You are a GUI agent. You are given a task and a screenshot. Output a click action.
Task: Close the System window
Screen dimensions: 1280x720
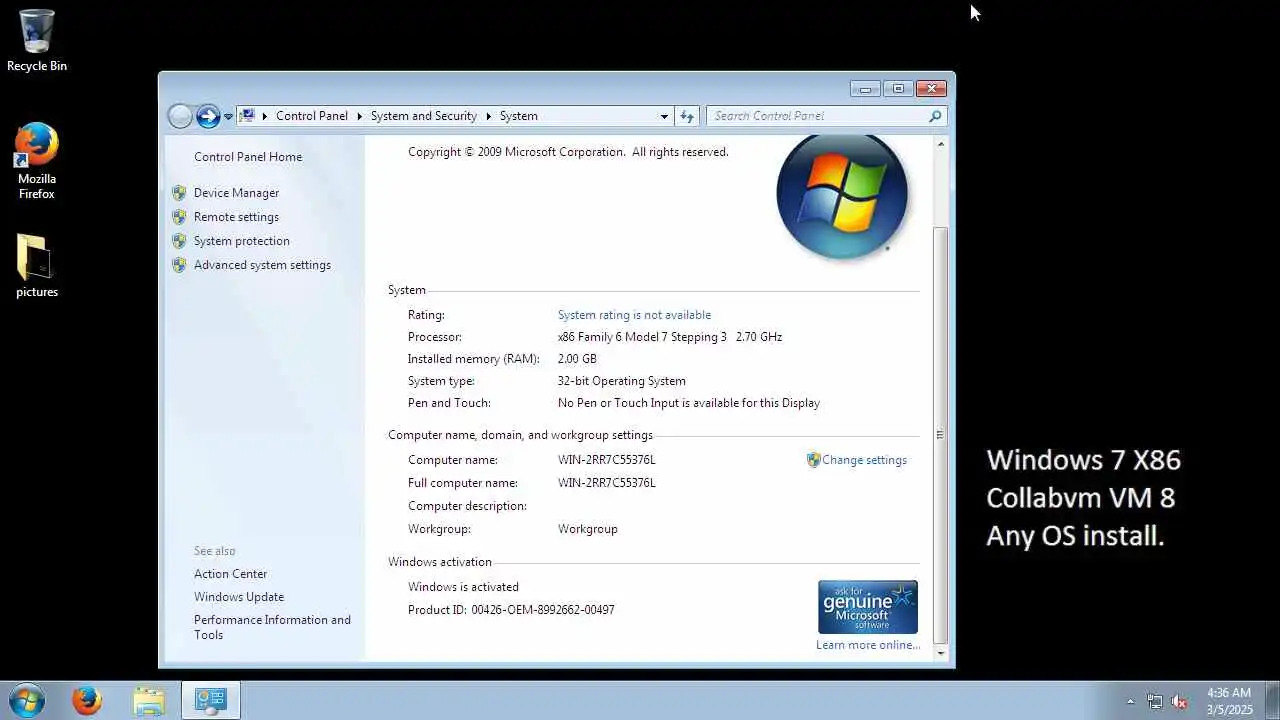point(931,89)
